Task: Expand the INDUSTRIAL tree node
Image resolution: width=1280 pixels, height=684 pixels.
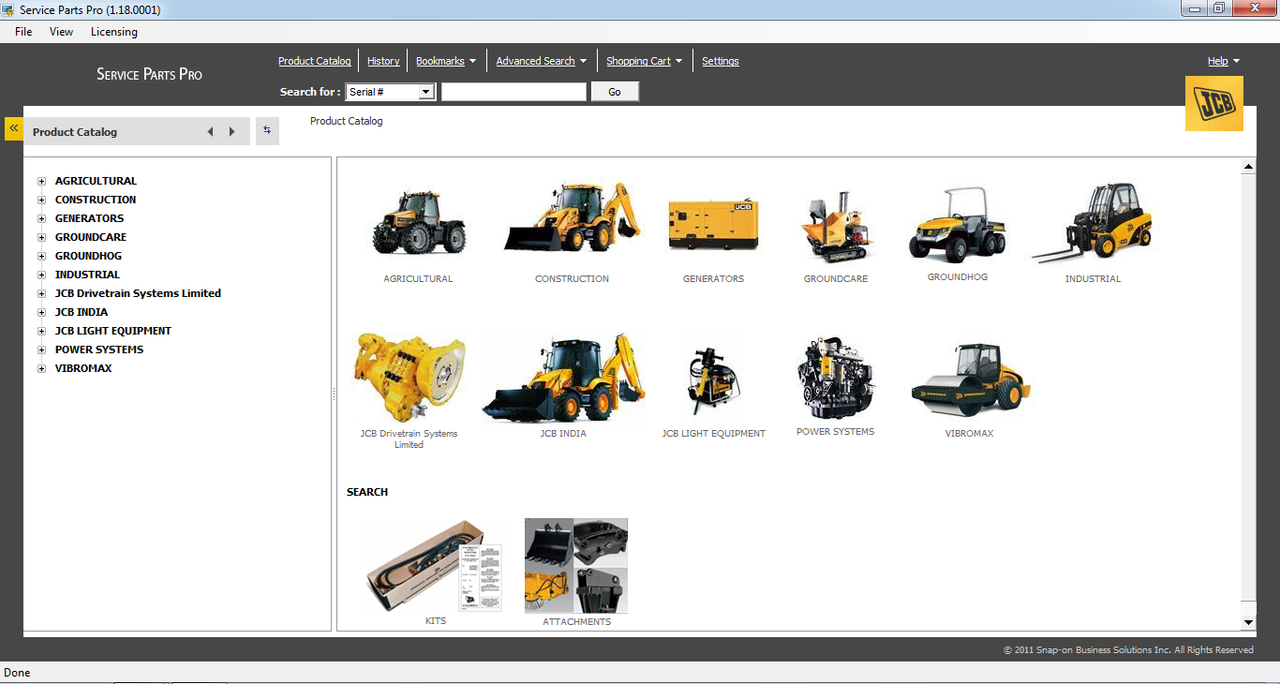Action: point(42,275)
